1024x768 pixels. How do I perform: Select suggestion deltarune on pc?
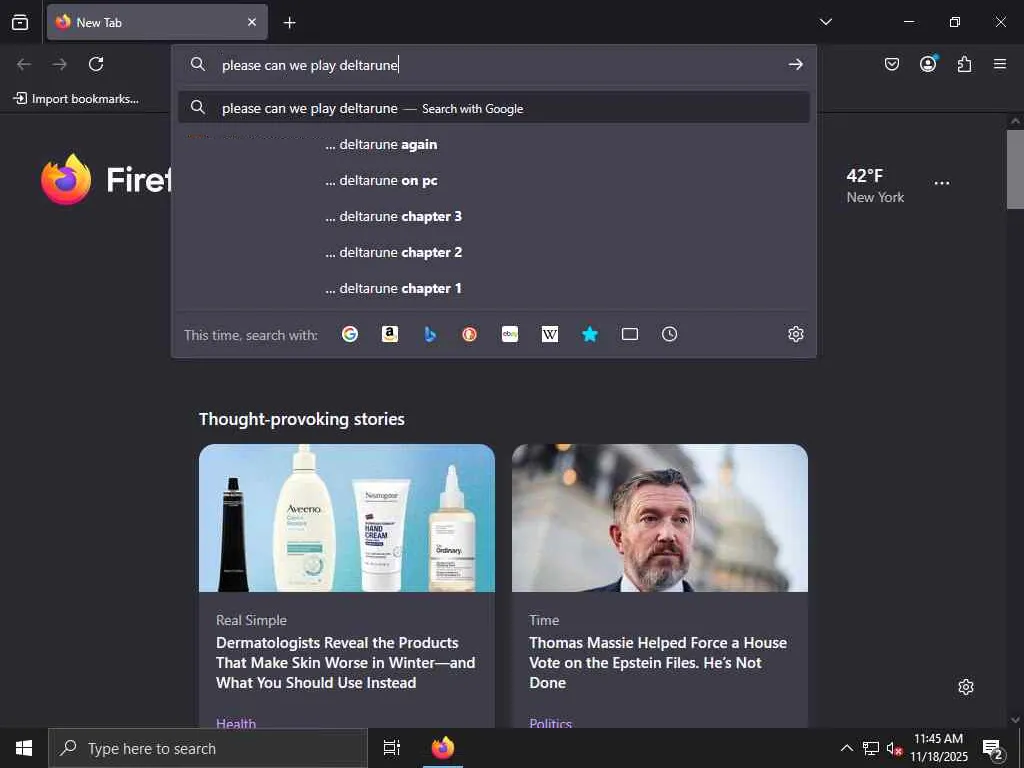click(x=494, y=180)
